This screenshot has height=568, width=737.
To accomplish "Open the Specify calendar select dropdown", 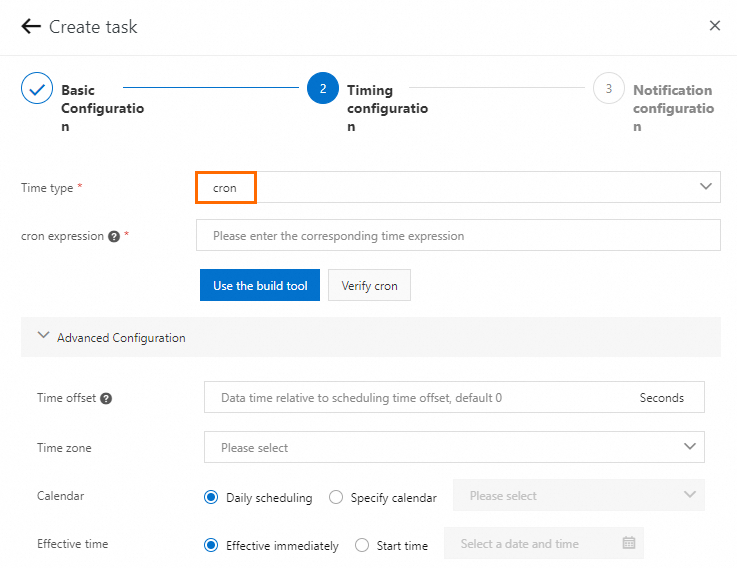I will [x=578, y=495].
